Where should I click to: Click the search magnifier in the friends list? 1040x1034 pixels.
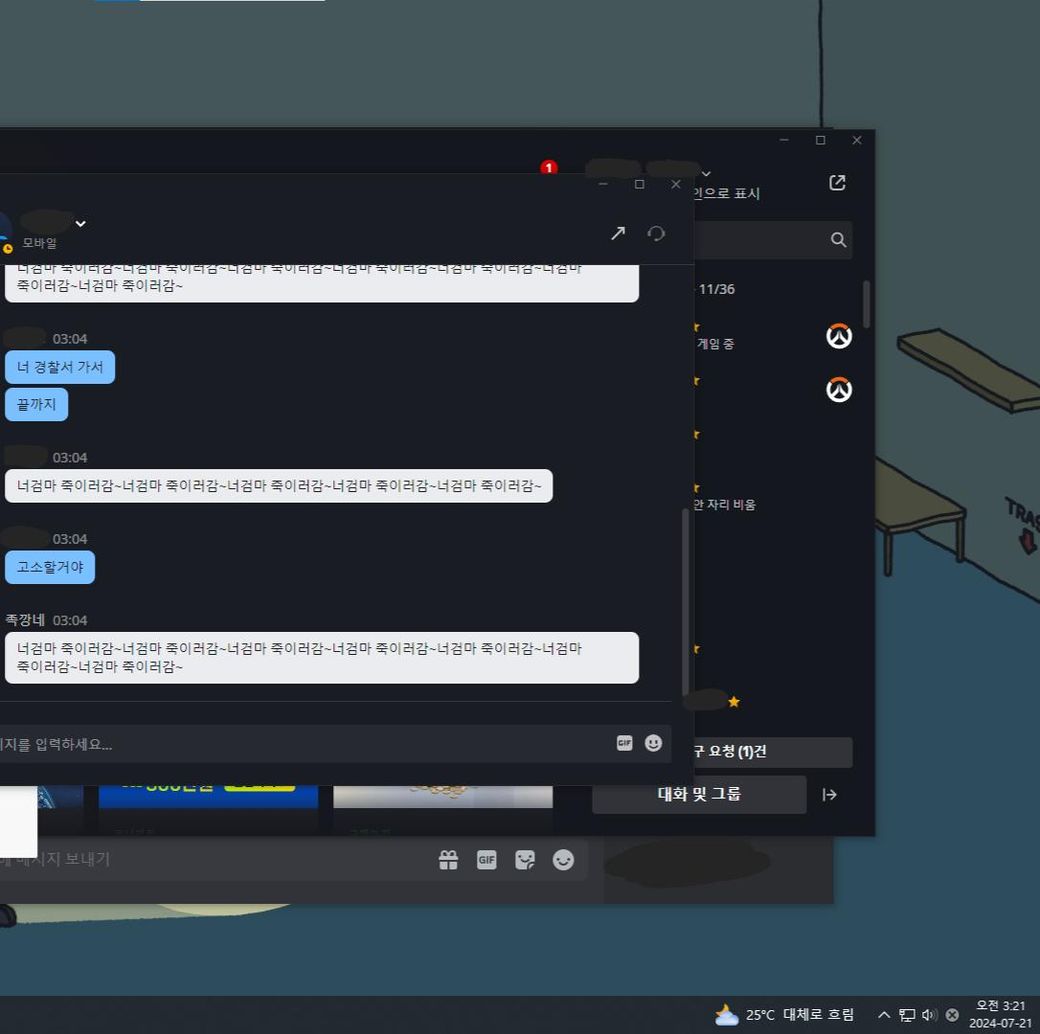pyautogui.click(x=838, y=240)
